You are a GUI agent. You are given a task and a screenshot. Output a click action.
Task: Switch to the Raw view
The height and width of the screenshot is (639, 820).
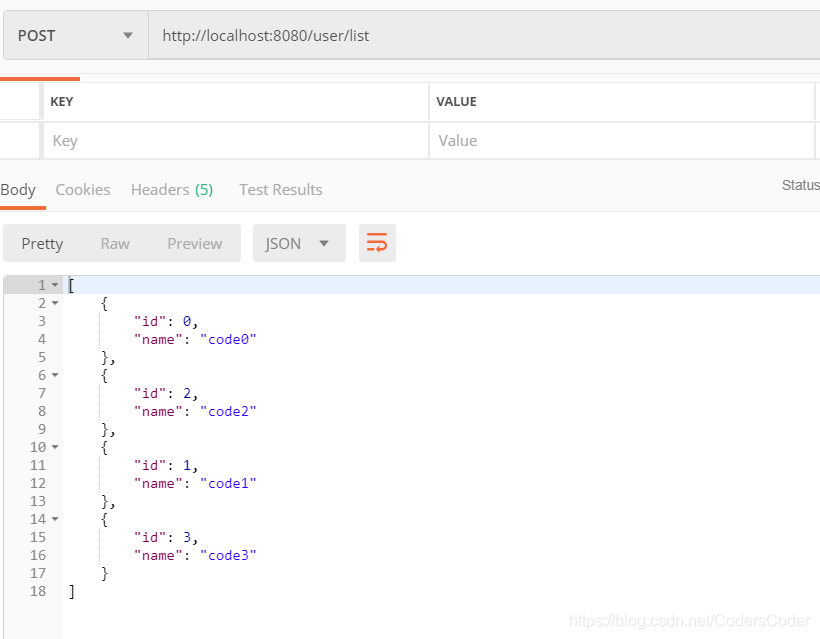coord(115,244)
